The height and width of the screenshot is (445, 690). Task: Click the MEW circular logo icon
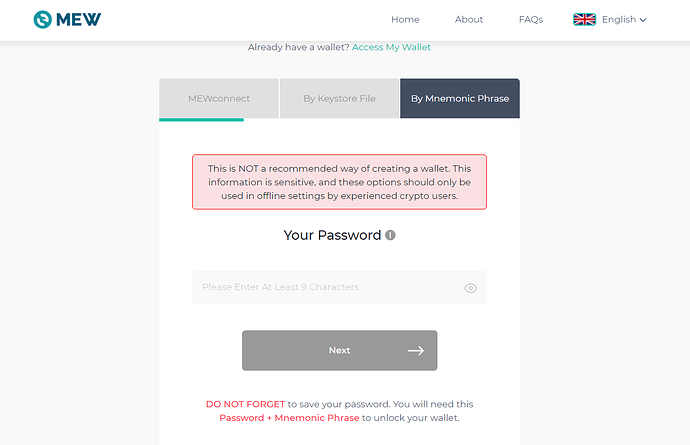pos(43,19)
